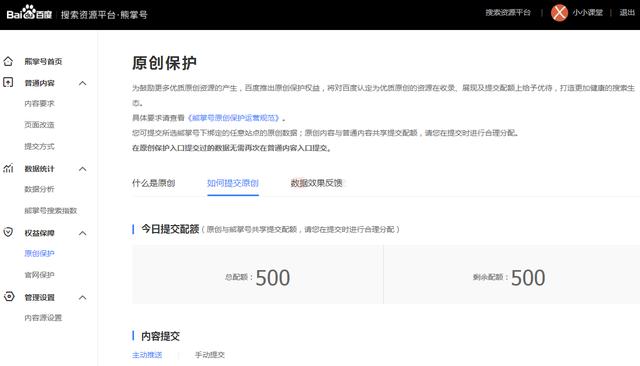640x366 pixels.
Task: Open the 熊掌号原创保护运营规范 link
Action: (x=234, y=118)
